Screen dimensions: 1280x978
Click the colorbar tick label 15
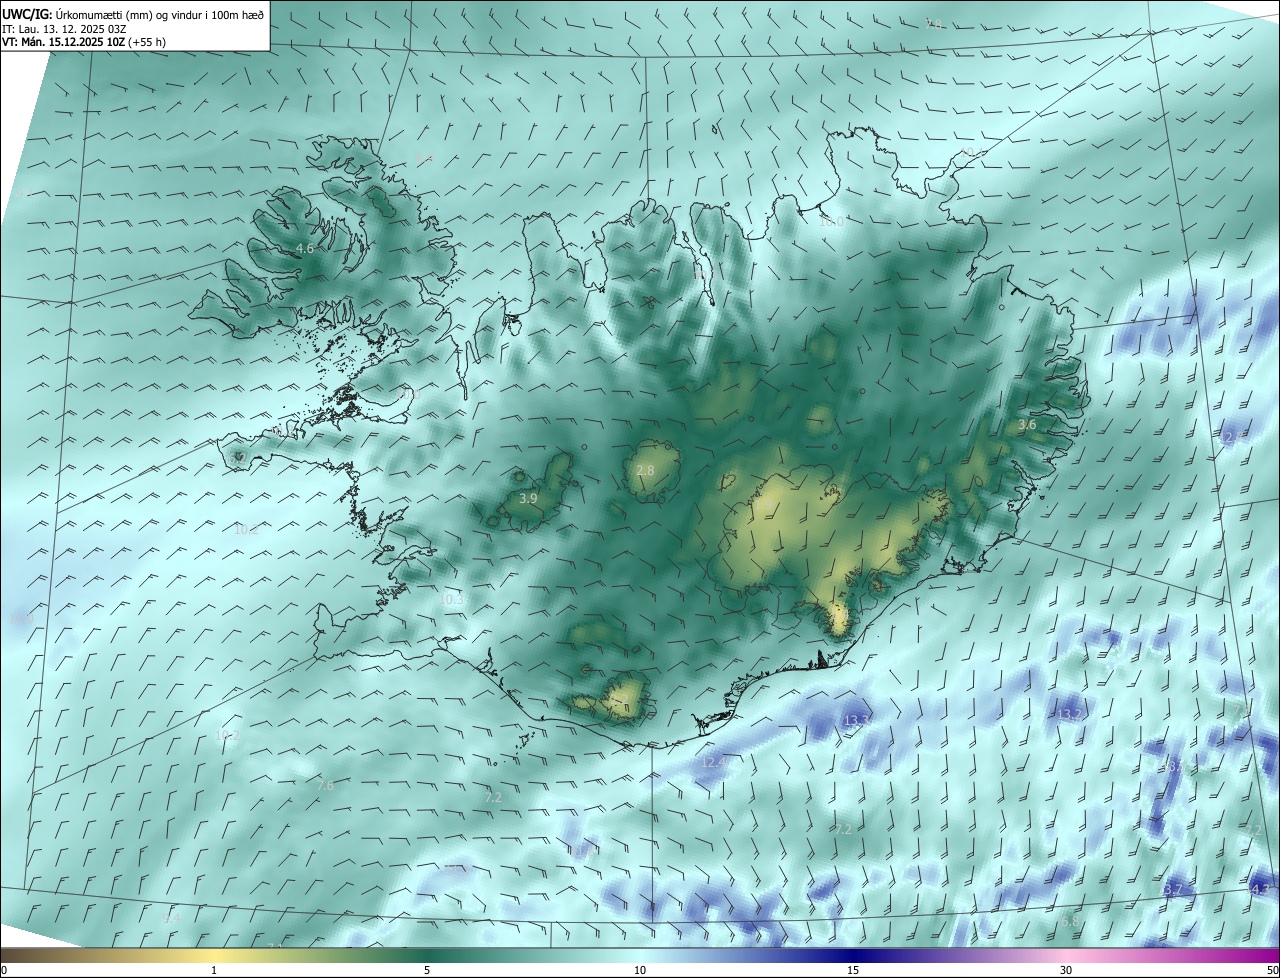pos(853,971)
